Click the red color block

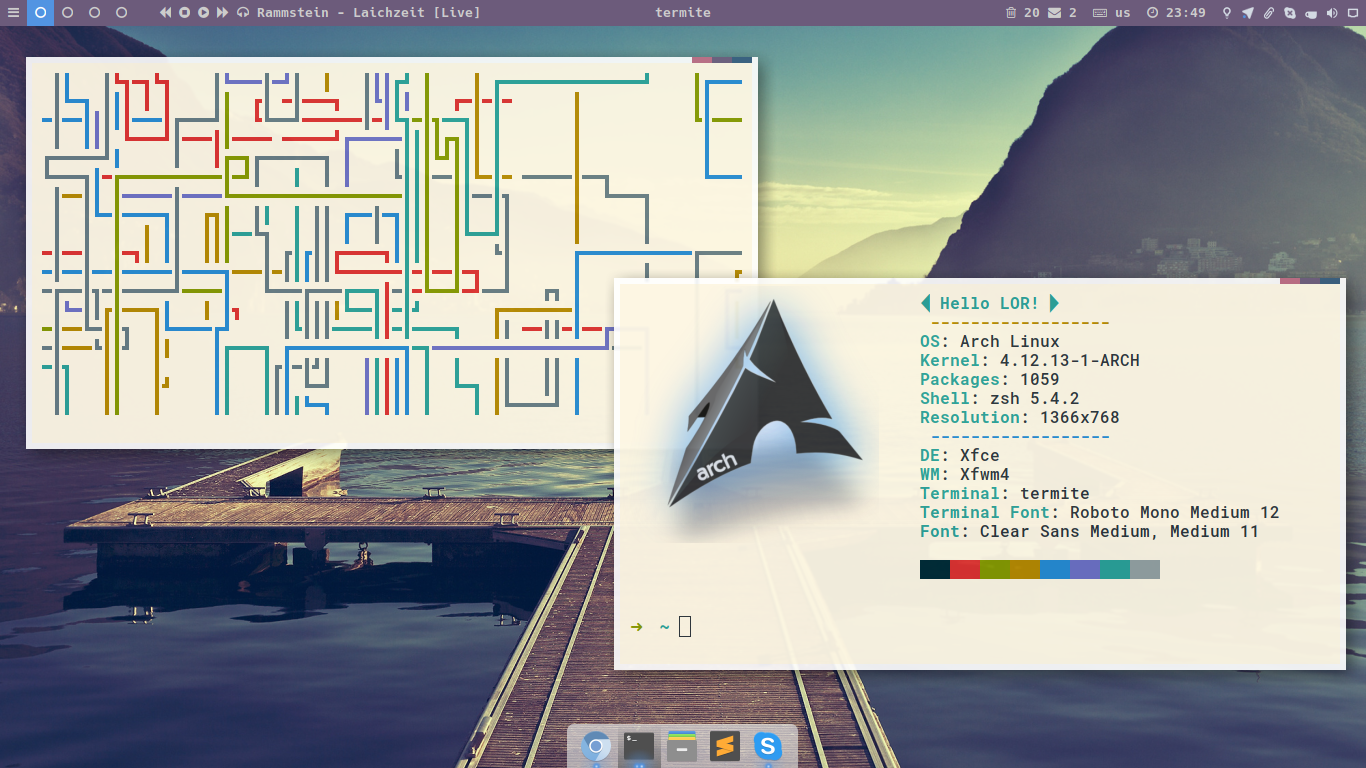tap(965, 569)
